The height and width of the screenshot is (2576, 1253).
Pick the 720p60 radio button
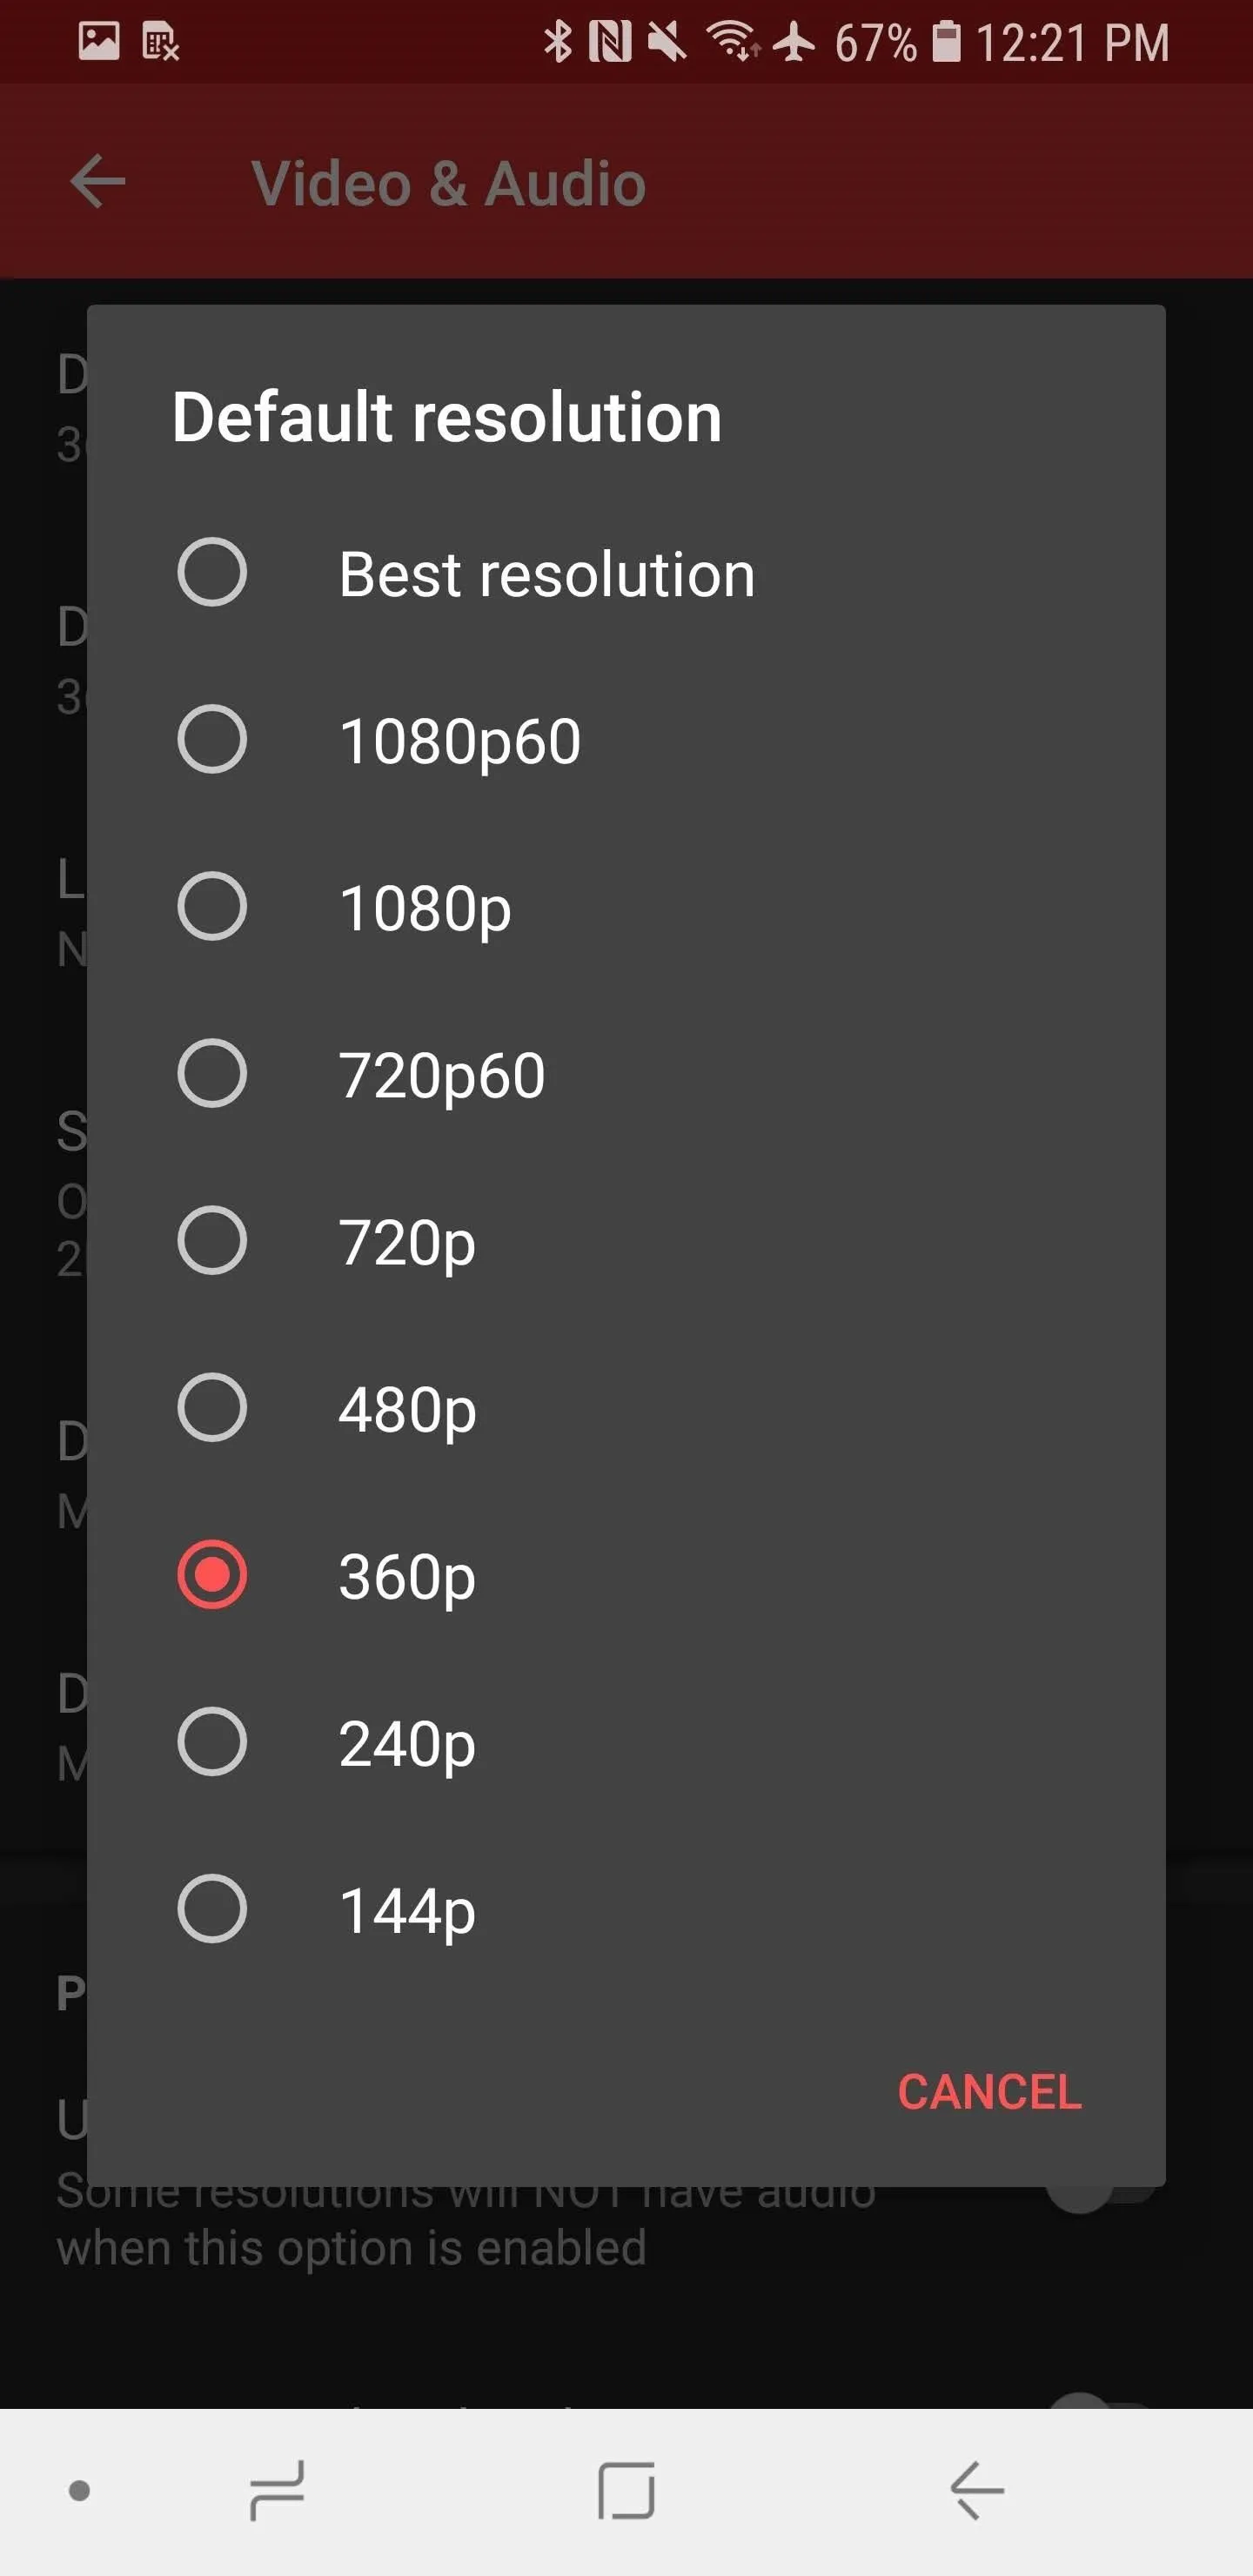212,1074
